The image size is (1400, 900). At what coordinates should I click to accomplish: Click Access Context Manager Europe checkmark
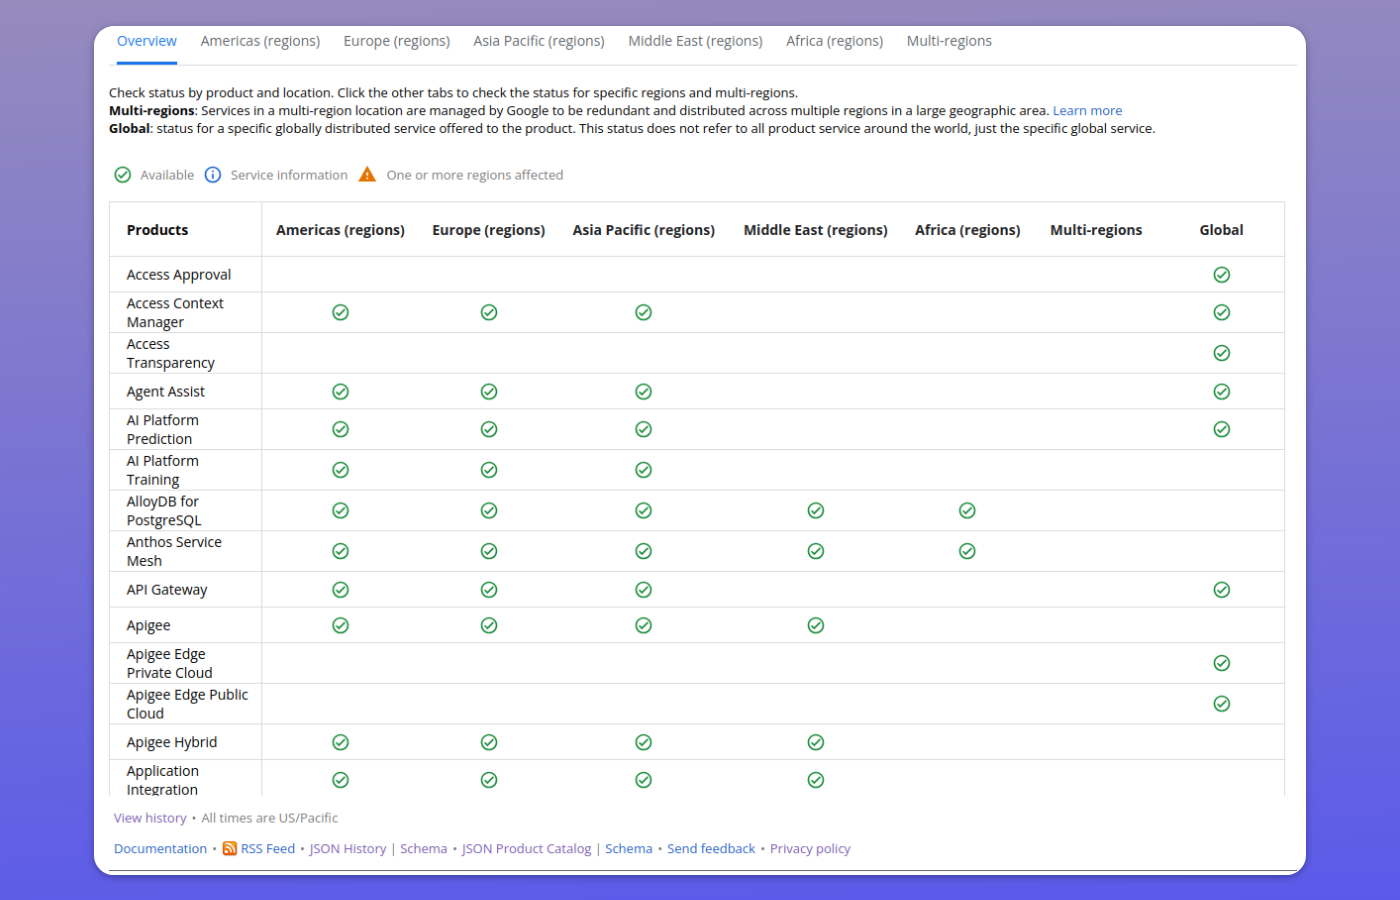click(x=489, y=313)
